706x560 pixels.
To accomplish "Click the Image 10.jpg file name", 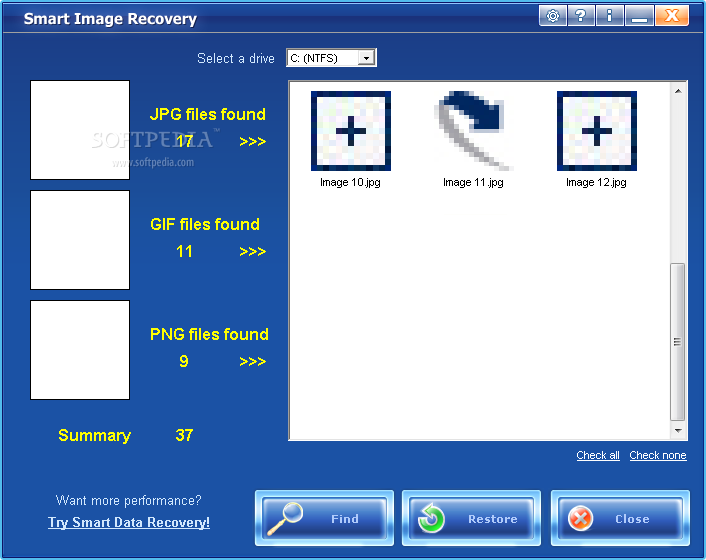I will coord(350,182).
